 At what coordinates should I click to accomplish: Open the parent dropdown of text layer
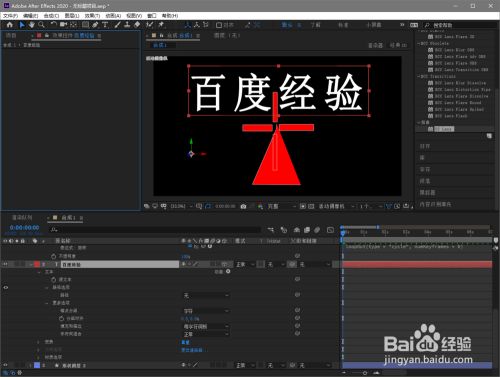tap(315, 264)
